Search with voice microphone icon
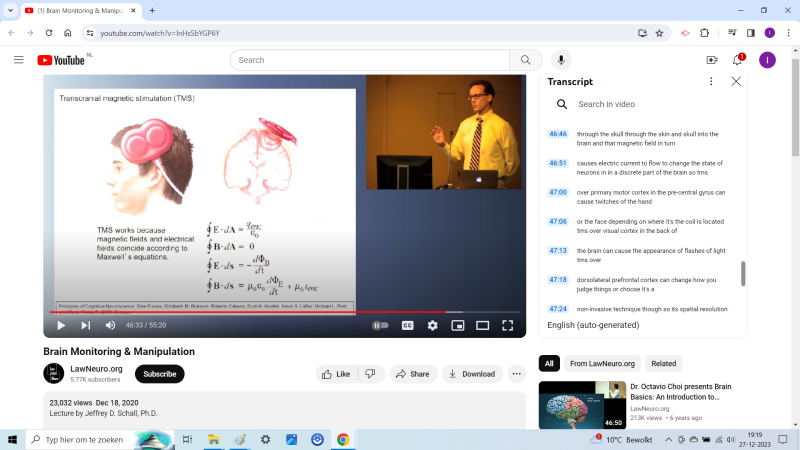The height and width of the screenshot is (450, 800). click(561, 60)
